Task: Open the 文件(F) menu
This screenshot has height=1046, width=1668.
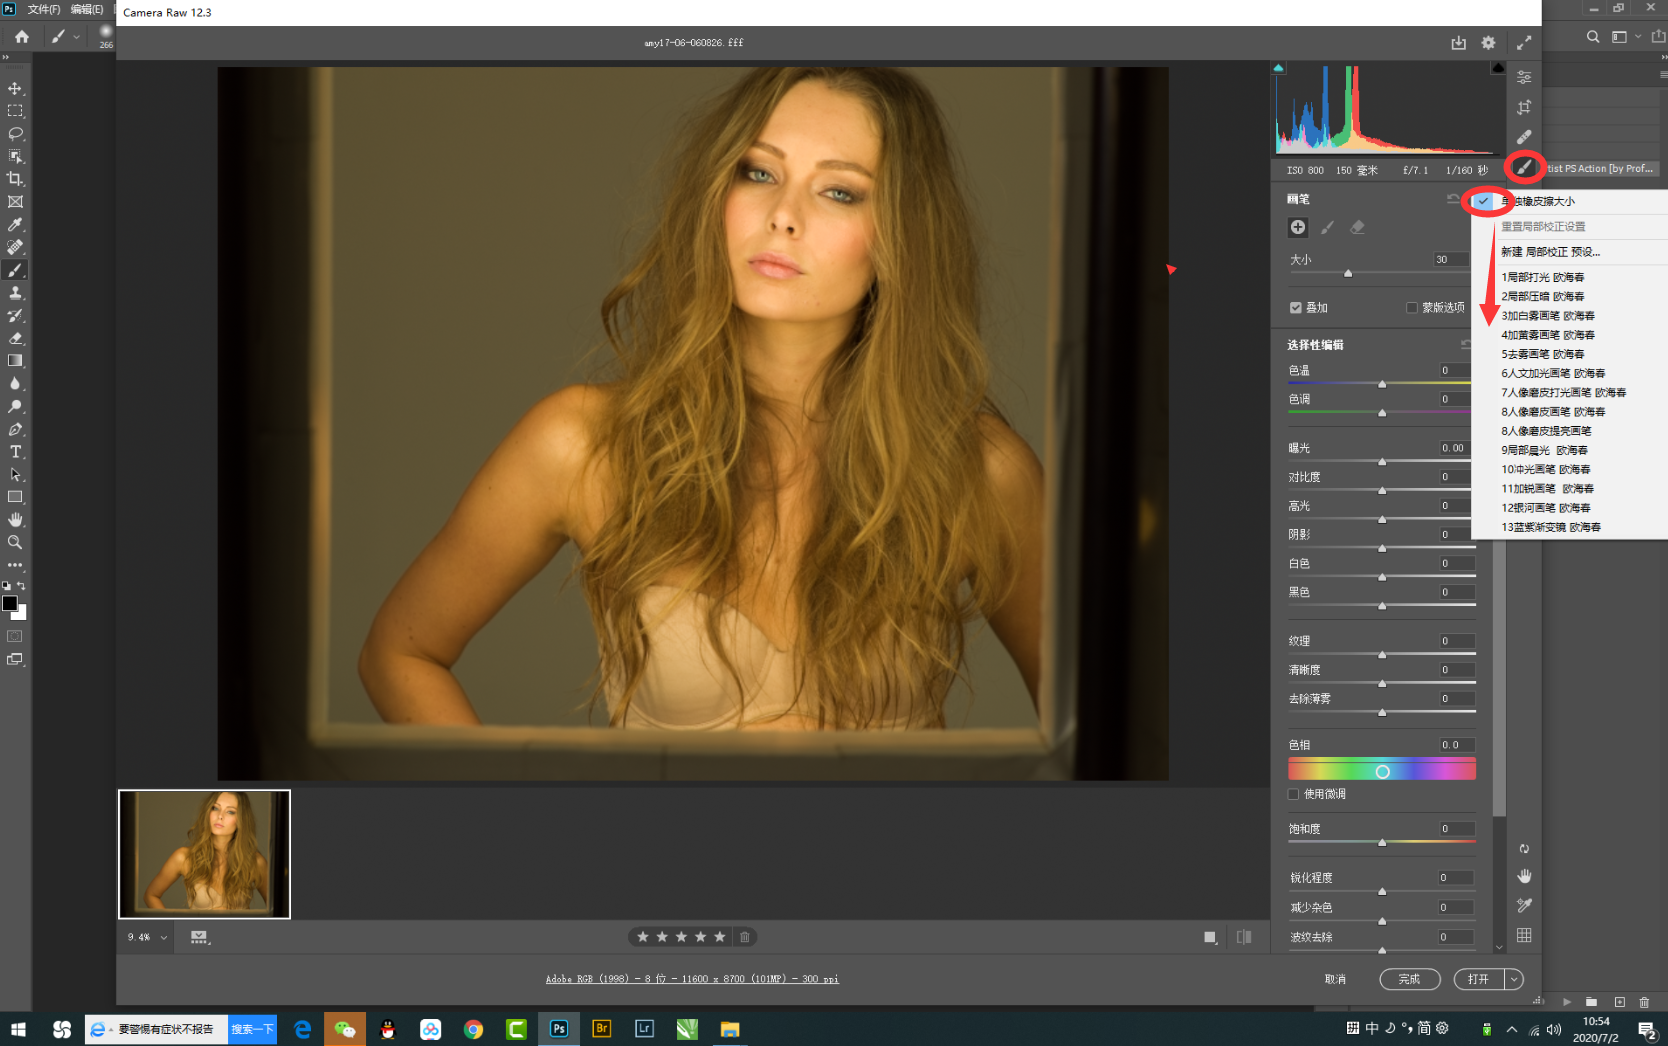Action: (x=44, y=9)
